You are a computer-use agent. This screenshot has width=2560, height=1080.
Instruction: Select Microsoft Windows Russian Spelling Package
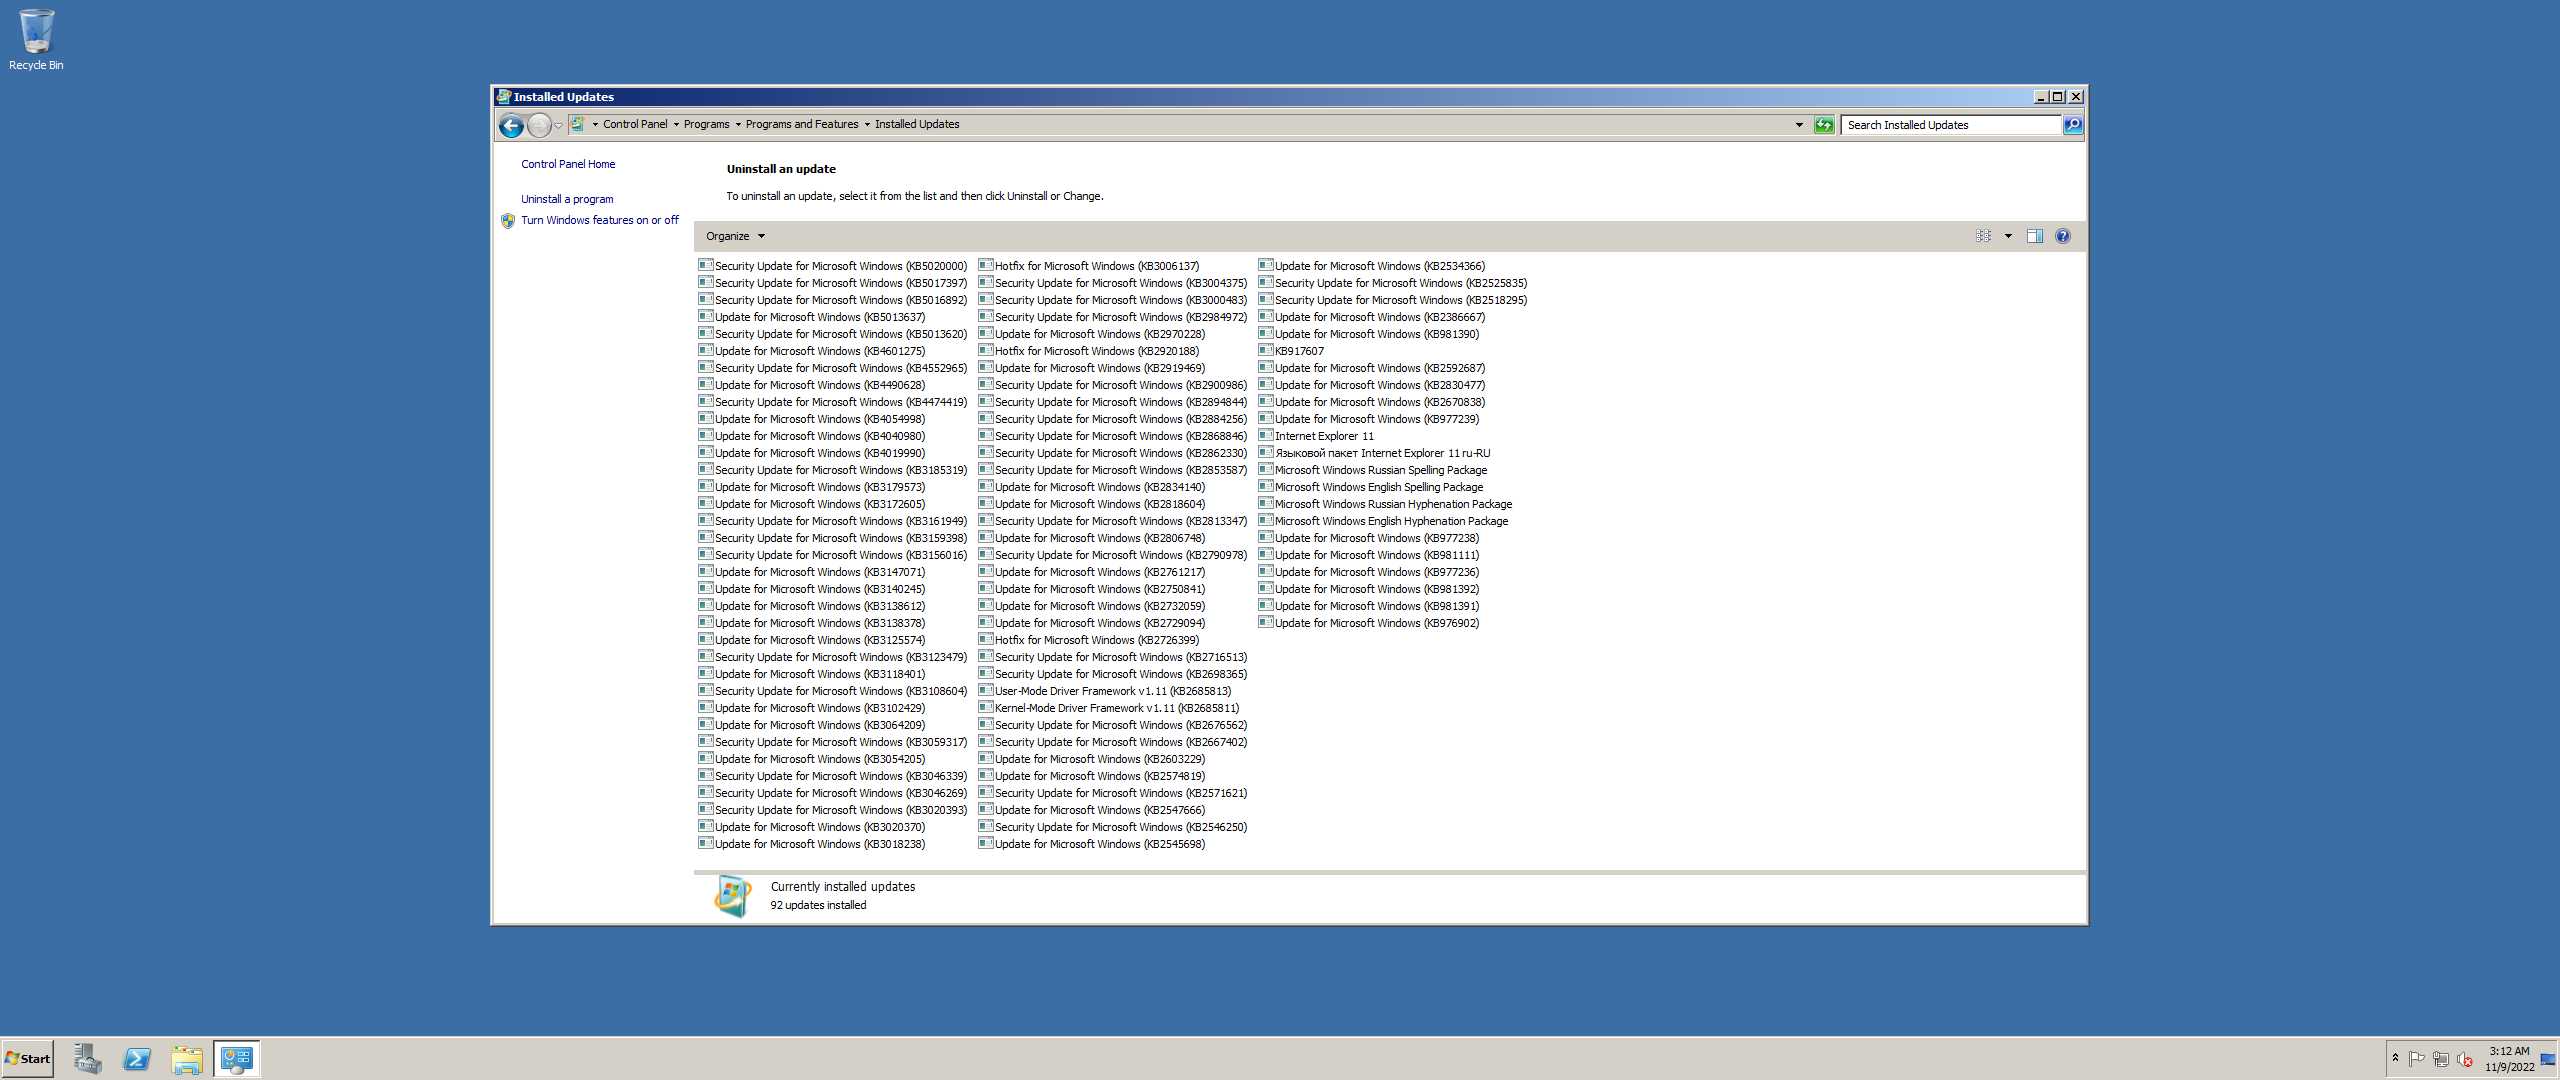pos(1373,470)
